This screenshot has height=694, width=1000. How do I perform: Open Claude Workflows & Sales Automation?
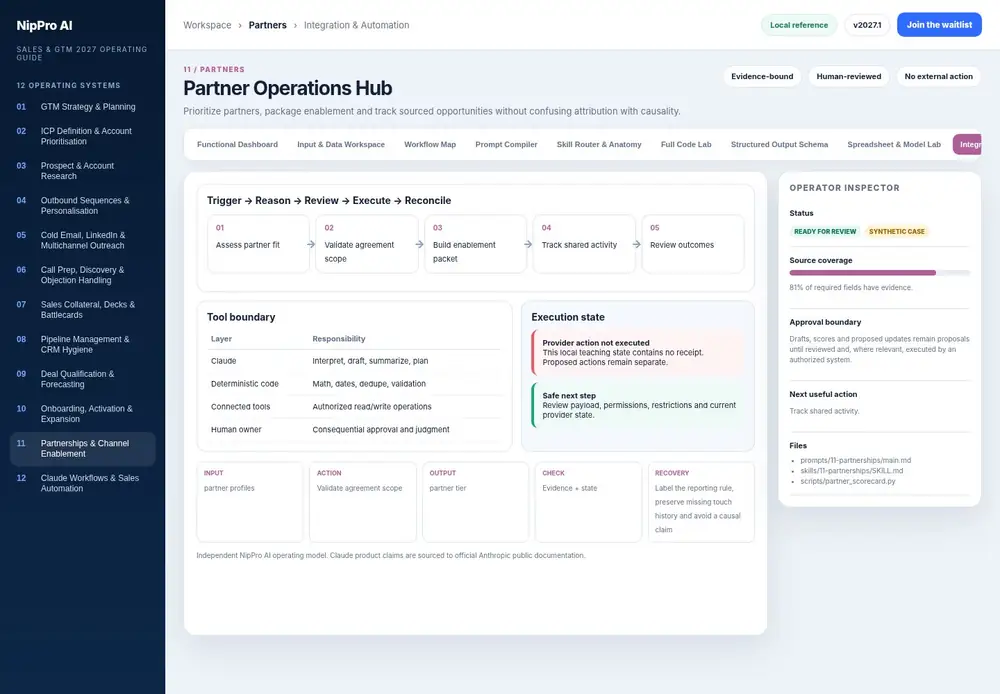point(83,483)
